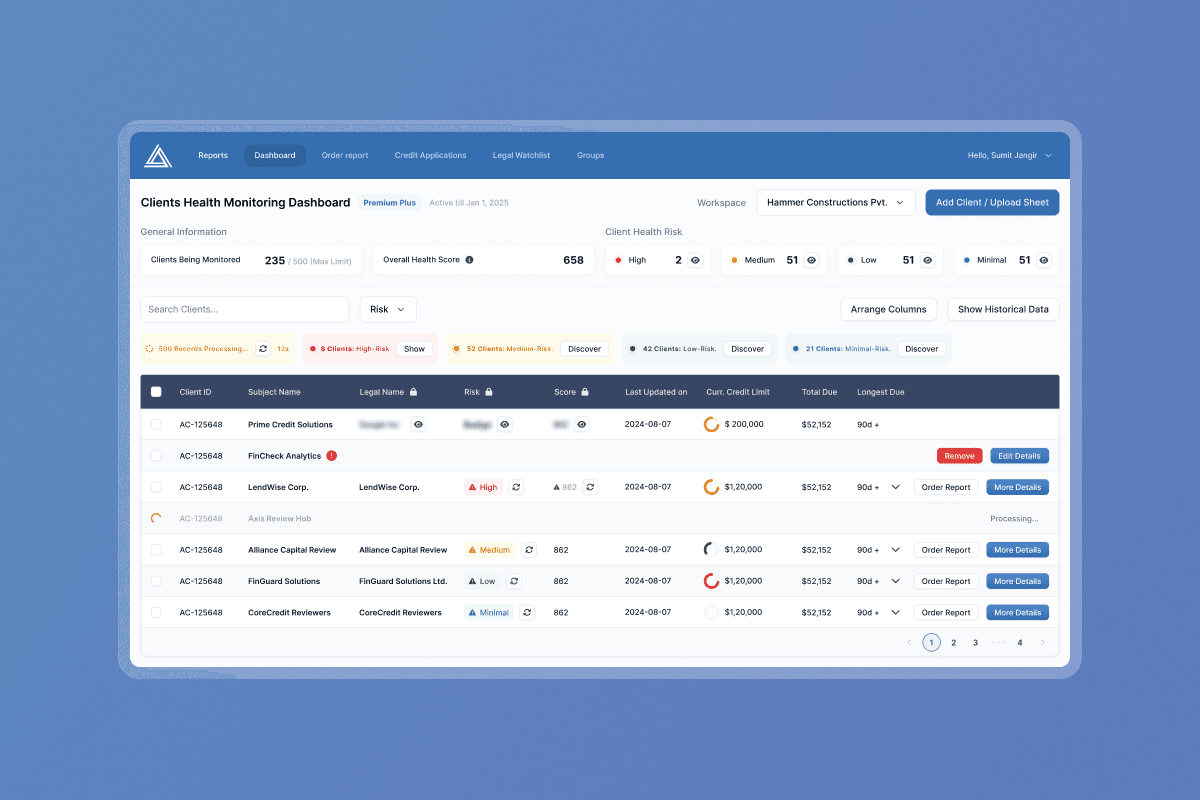1200x800 pixels.
Task: Go to the next page using the pagination arrow
Action: pos(1043,643)
